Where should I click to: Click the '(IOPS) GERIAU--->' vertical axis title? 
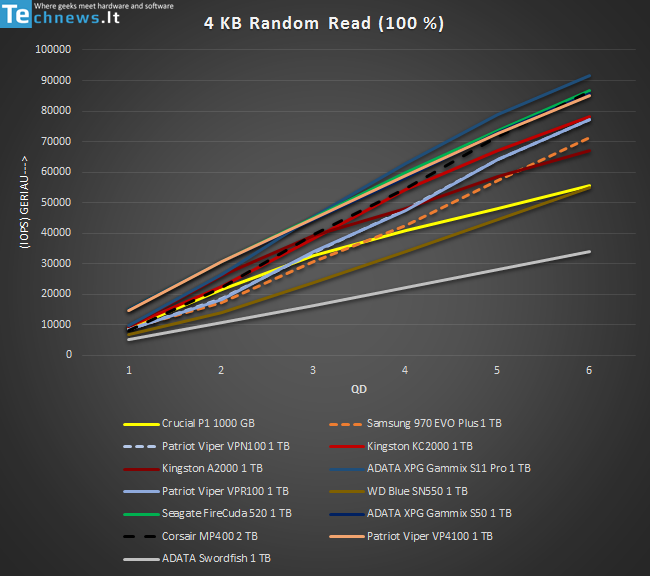tap(24, 202)
